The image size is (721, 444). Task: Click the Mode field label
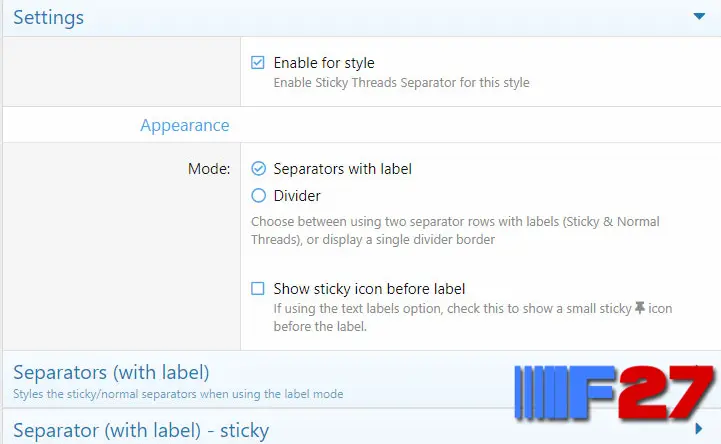(209, 169)
